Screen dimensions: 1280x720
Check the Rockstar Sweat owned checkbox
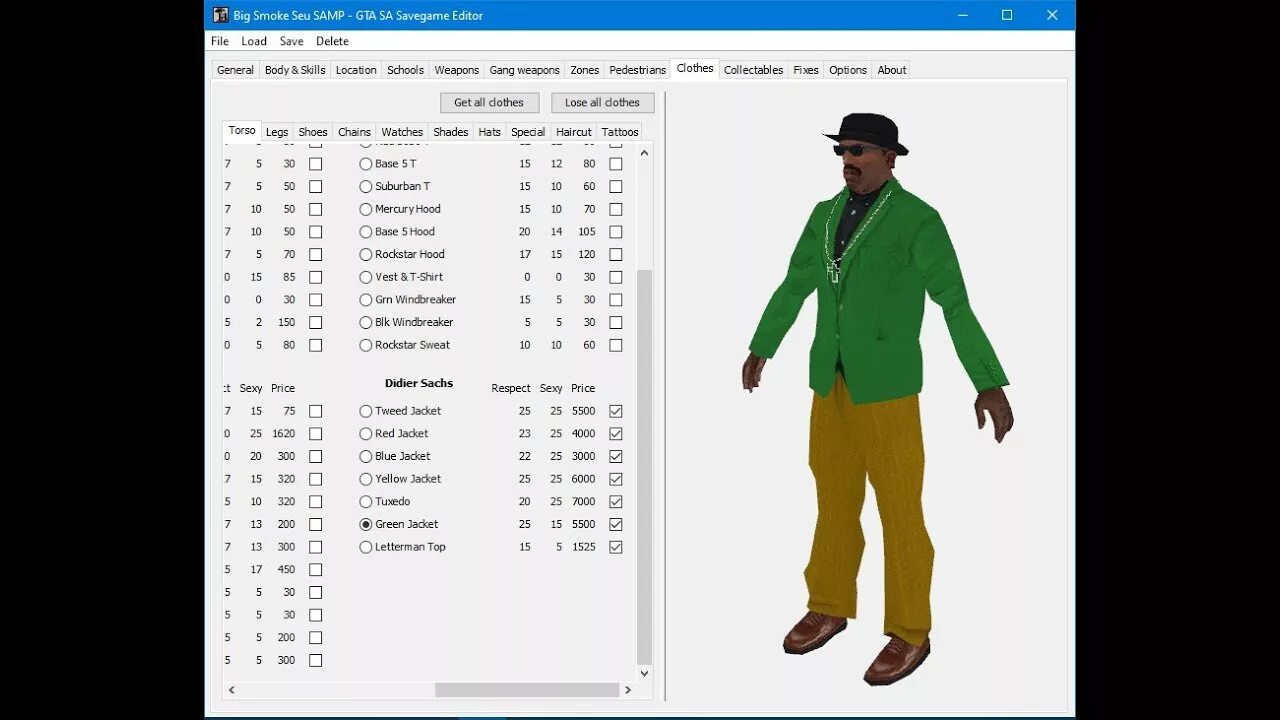point(616,345)
